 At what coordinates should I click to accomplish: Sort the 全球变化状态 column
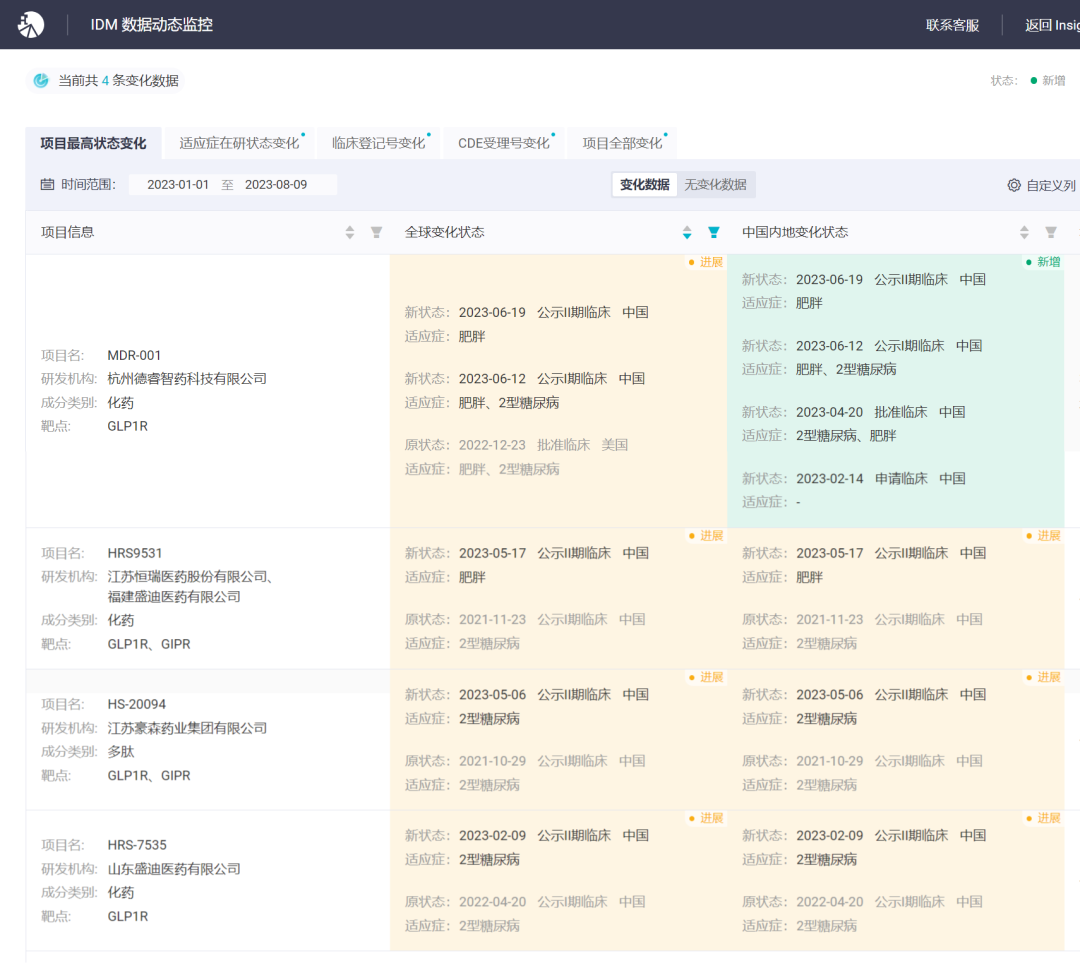tap(687, 233)
